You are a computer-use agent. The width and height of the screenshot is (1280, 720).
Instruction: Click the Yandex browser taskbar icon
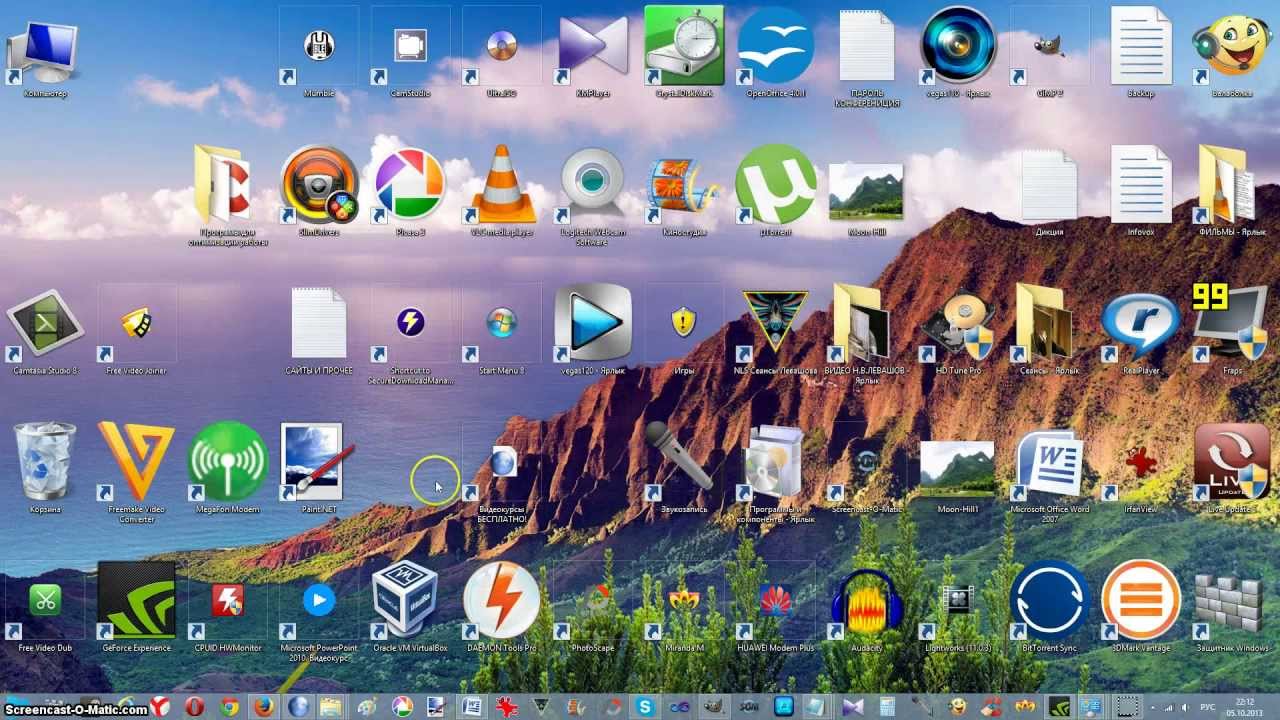160,706
